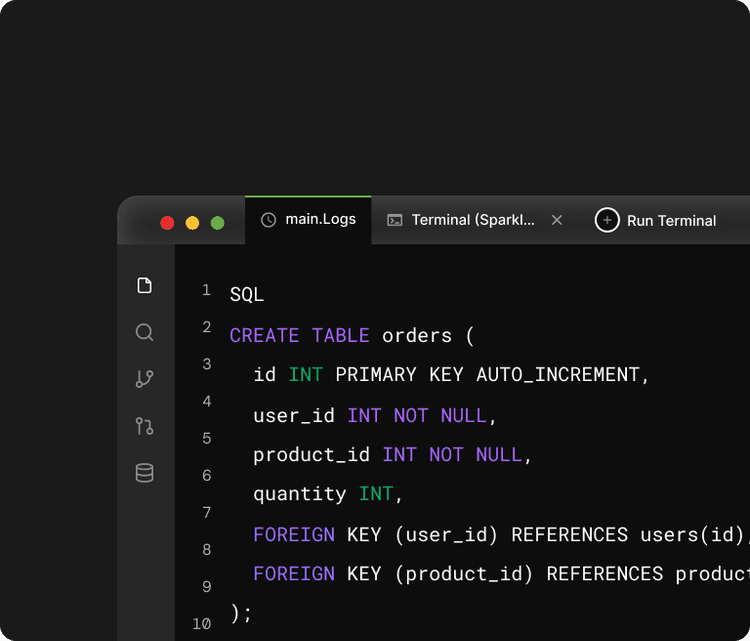
Task: Select line number 1 in the gutter
Action: coord(206,290)
